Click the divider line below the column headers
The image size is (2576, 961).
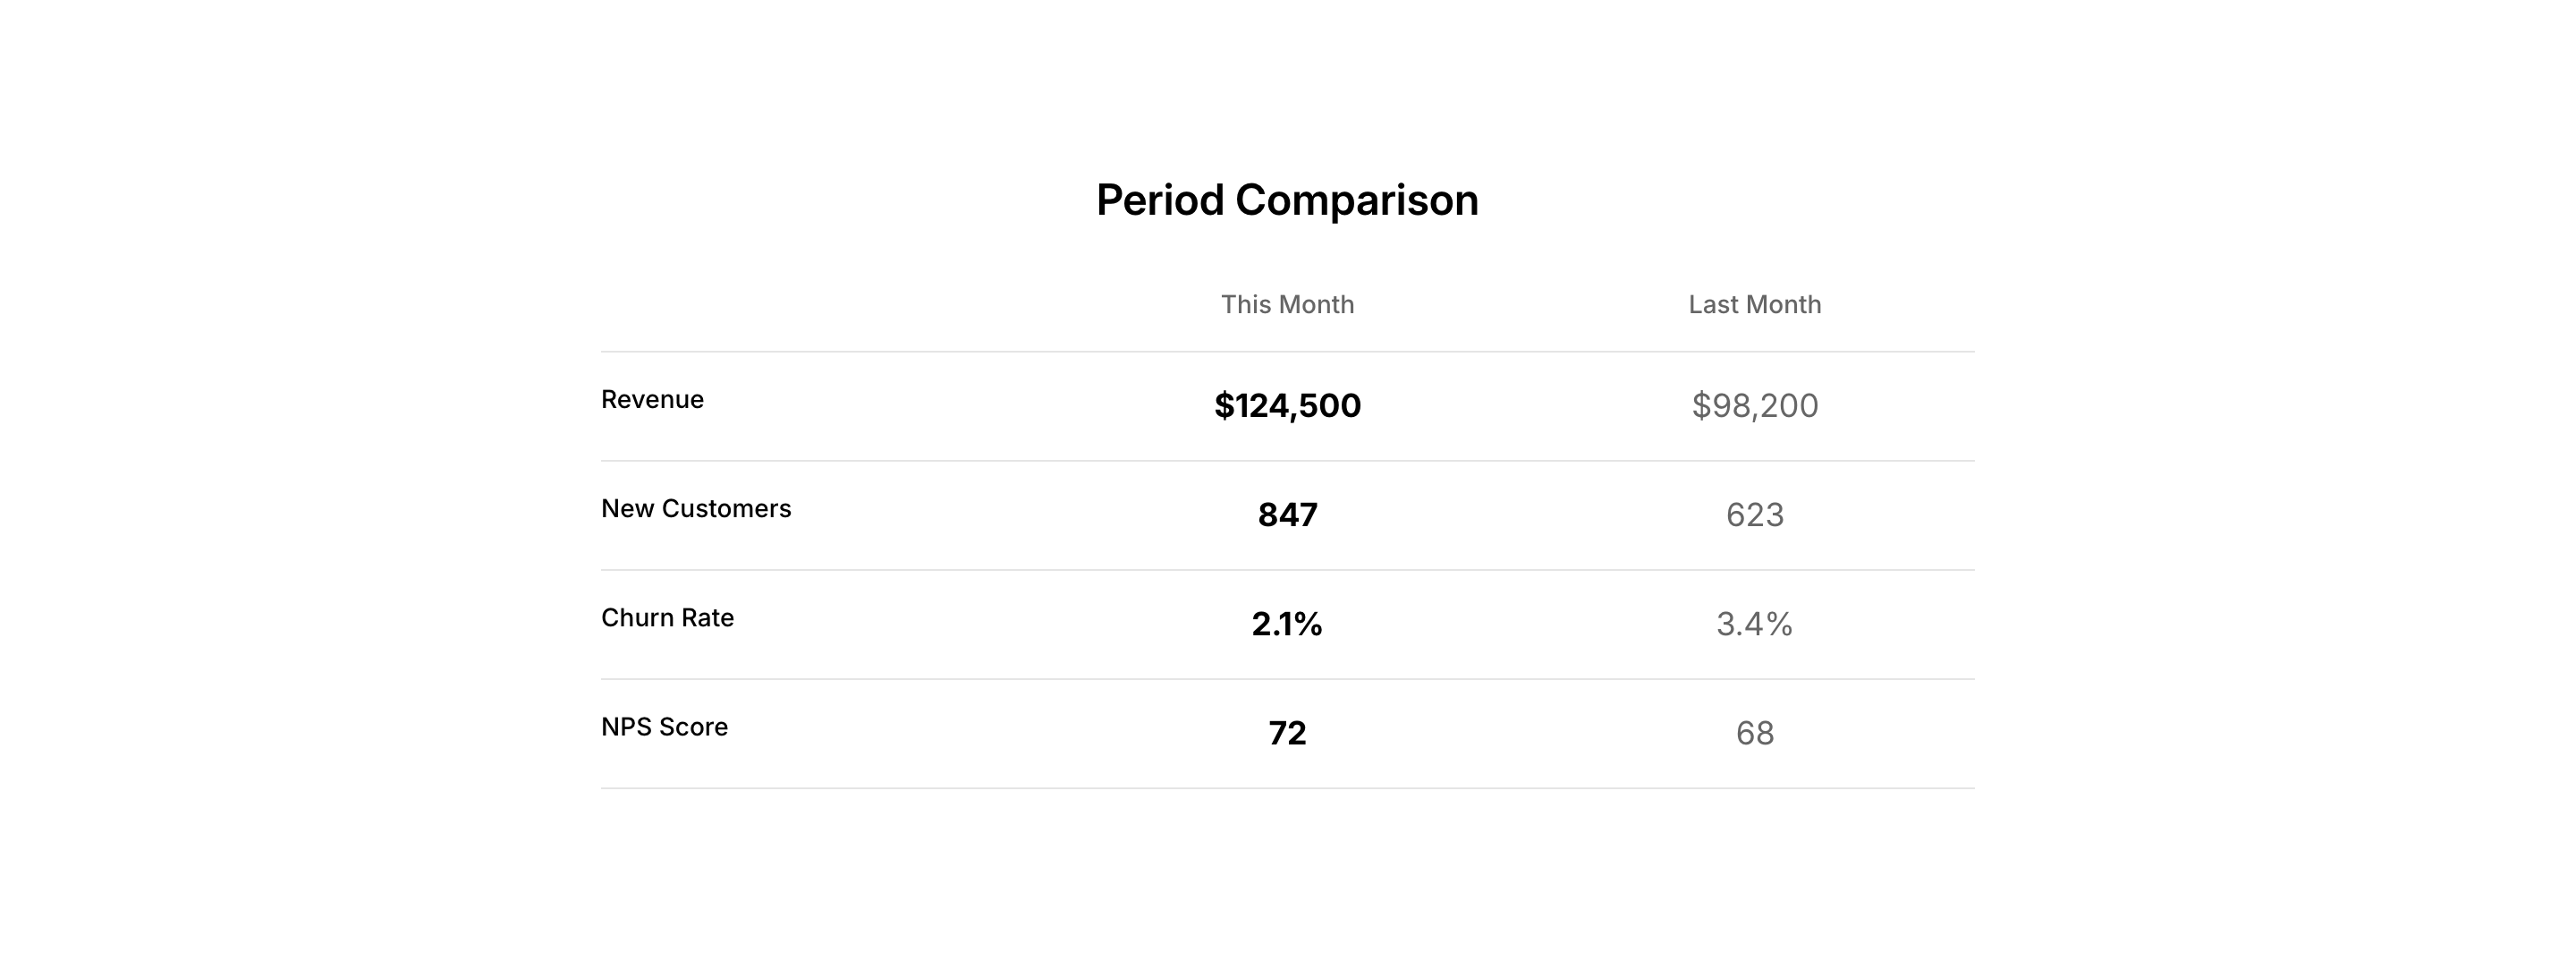click(1287, 351)
